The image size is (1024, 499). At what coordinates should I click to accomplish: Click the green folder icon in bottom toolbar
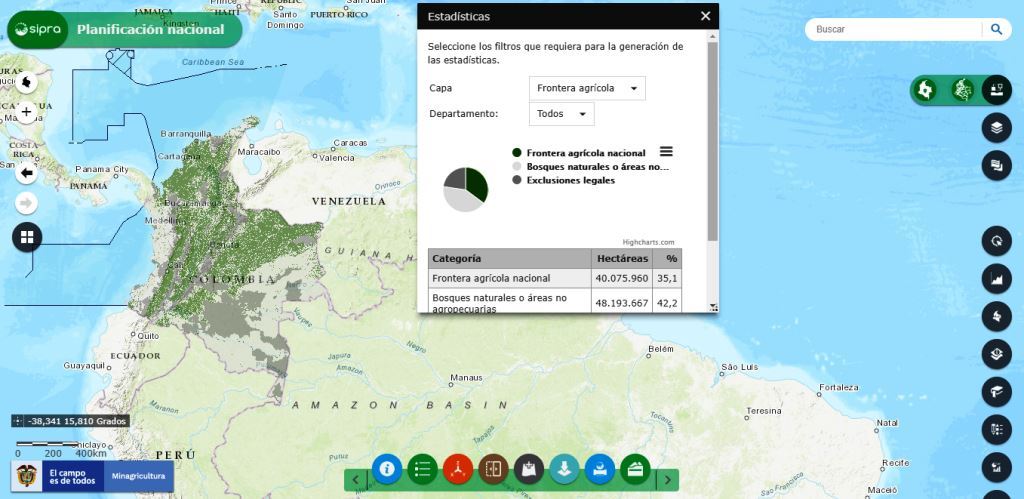(x=635, y=469)
